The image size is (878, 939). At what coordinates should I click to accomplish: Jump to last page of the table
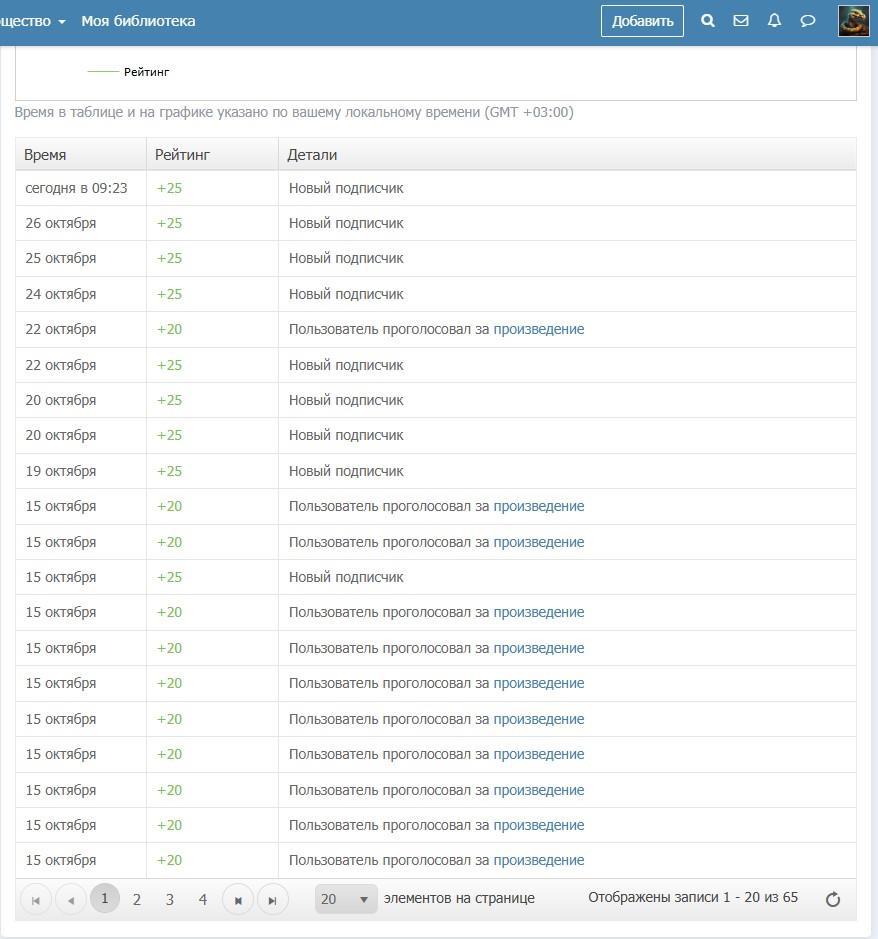(272, 900)
